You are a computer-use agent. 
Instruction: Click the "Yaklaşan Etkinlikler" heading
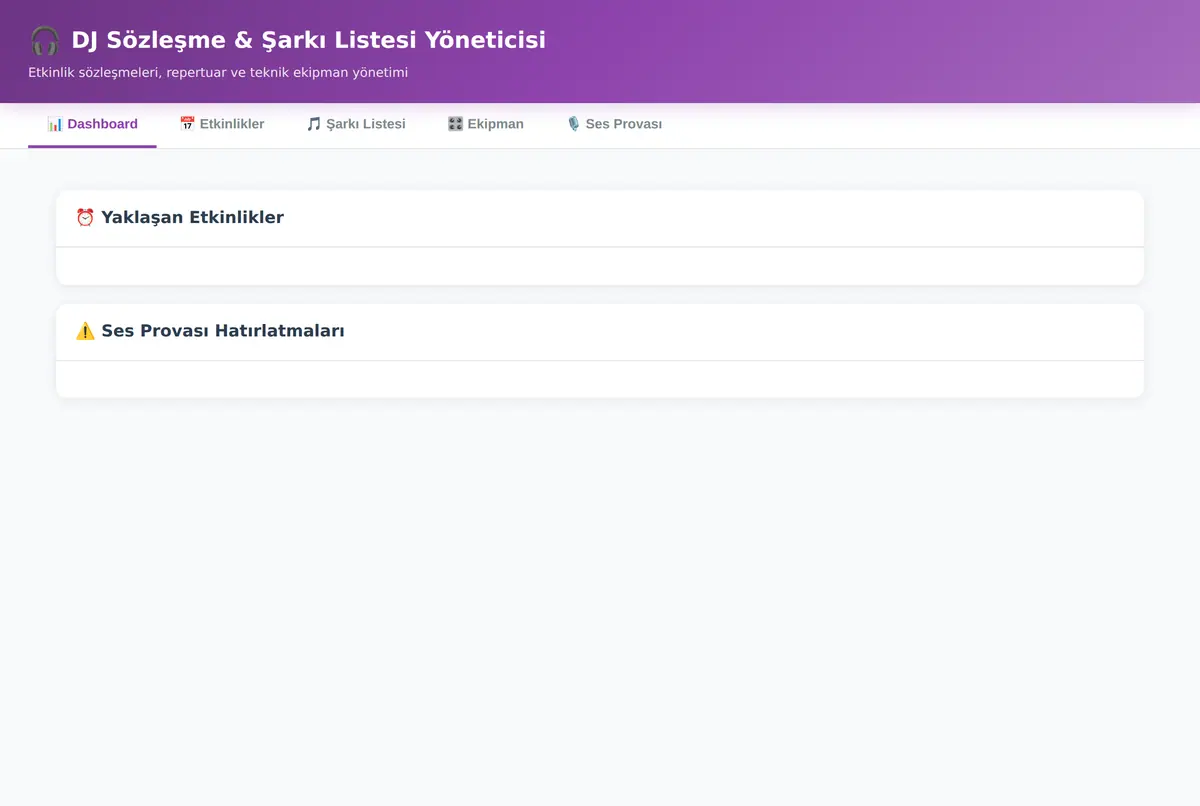point(192,217)
